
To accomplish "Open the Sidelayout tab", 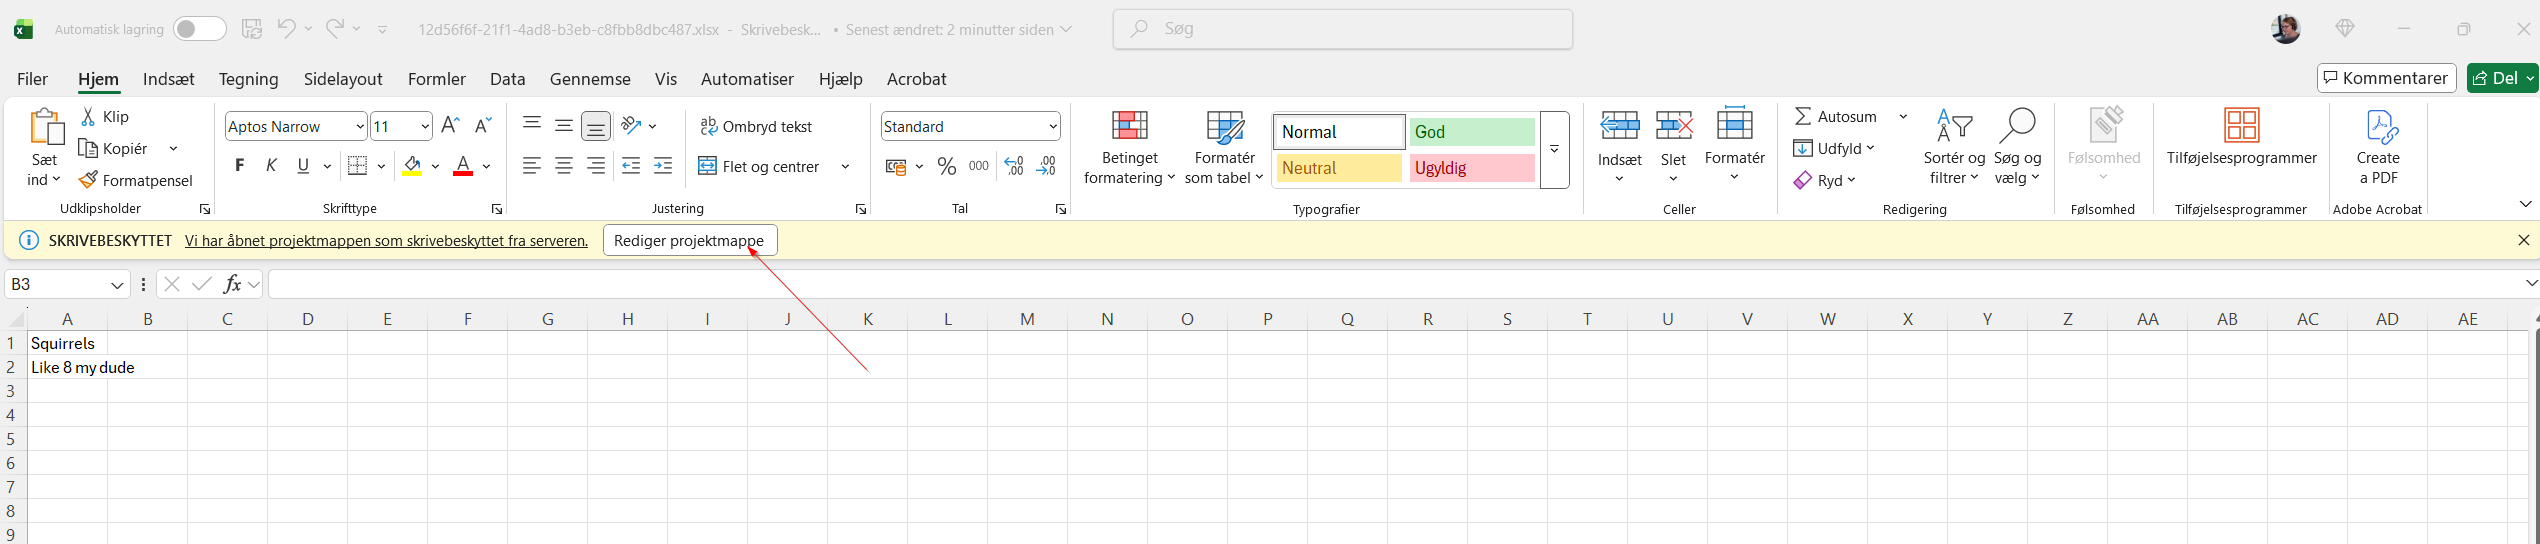I will pyautogui.click(x=343, y=79).
